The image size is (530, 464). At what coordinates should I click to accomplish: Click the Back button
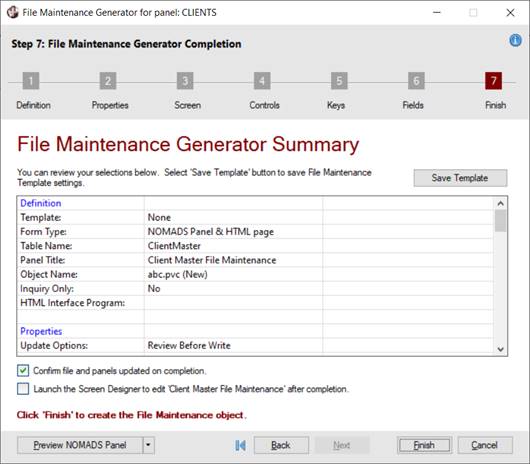(281, 445)
